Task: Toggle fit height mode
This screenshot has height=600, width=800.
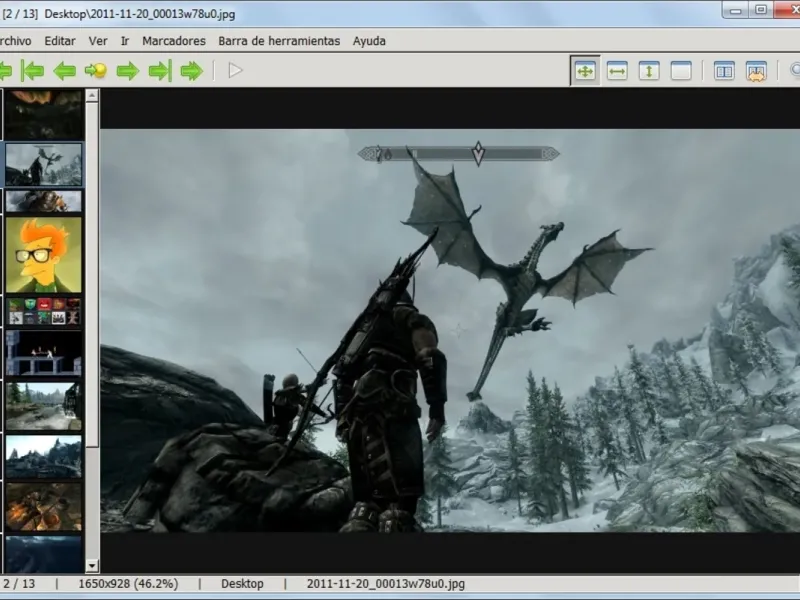Action: pos(649,71)
